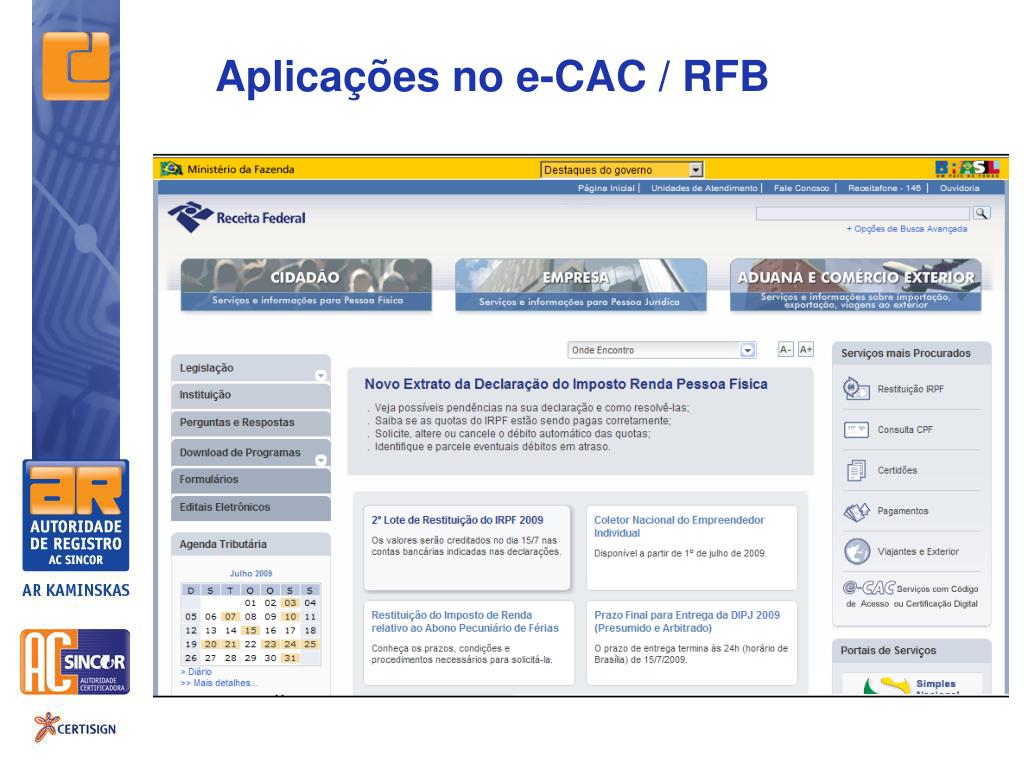Expand Download de Programas arrow

pyautogui.click(x=321, y=460)
